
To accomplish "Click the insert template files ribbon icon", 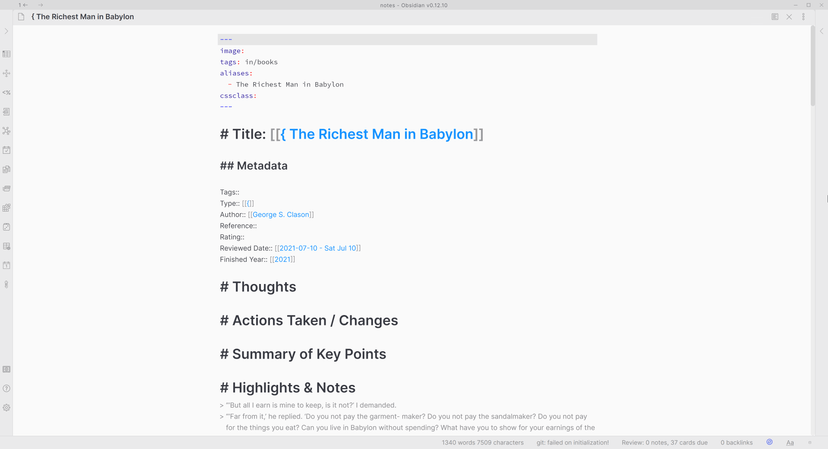I will 6,170.
